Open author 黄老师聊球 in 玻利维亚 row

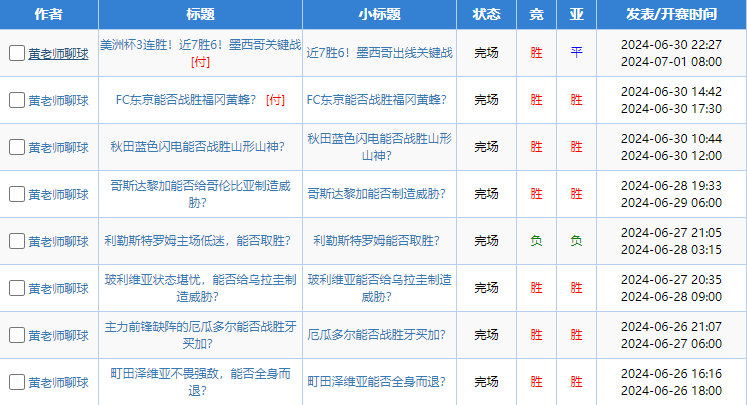coord(58,289)
